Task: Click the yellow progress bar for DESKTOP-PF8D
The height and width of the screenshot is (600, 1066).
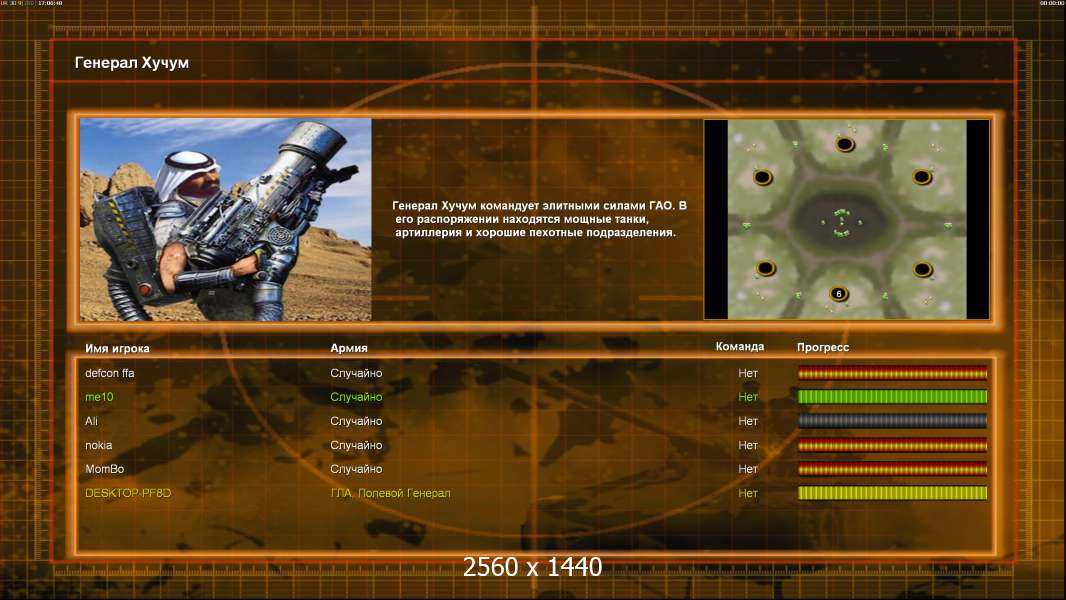Action: coord(892,493)
